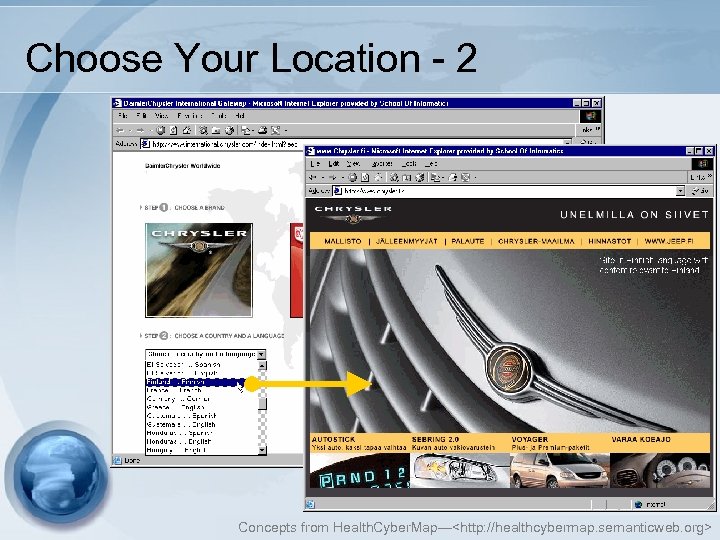Click the Chrysler.fi address URL field

click(x=509, y=191)
